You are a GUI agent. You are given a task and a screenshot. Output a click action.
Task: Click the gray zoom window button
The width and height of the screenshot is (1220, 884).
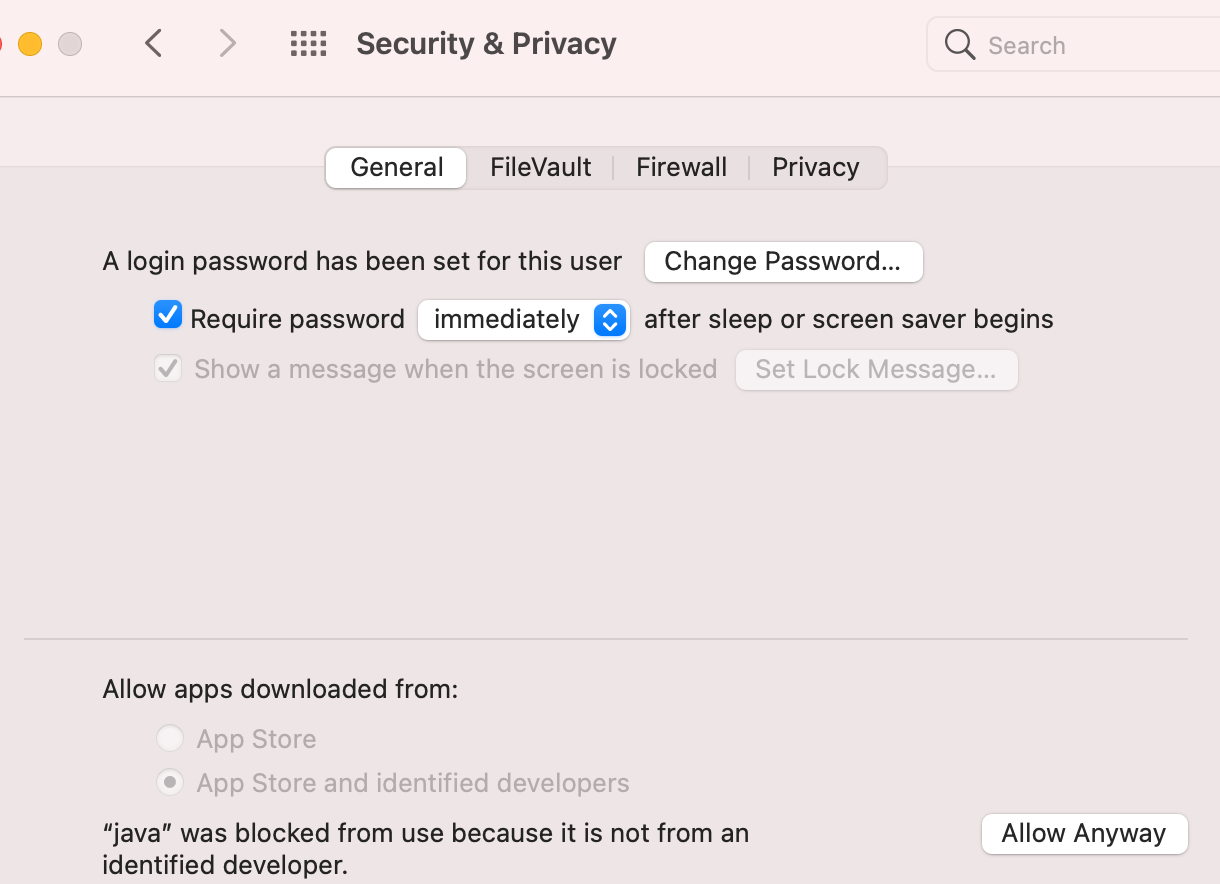(69, 44)
